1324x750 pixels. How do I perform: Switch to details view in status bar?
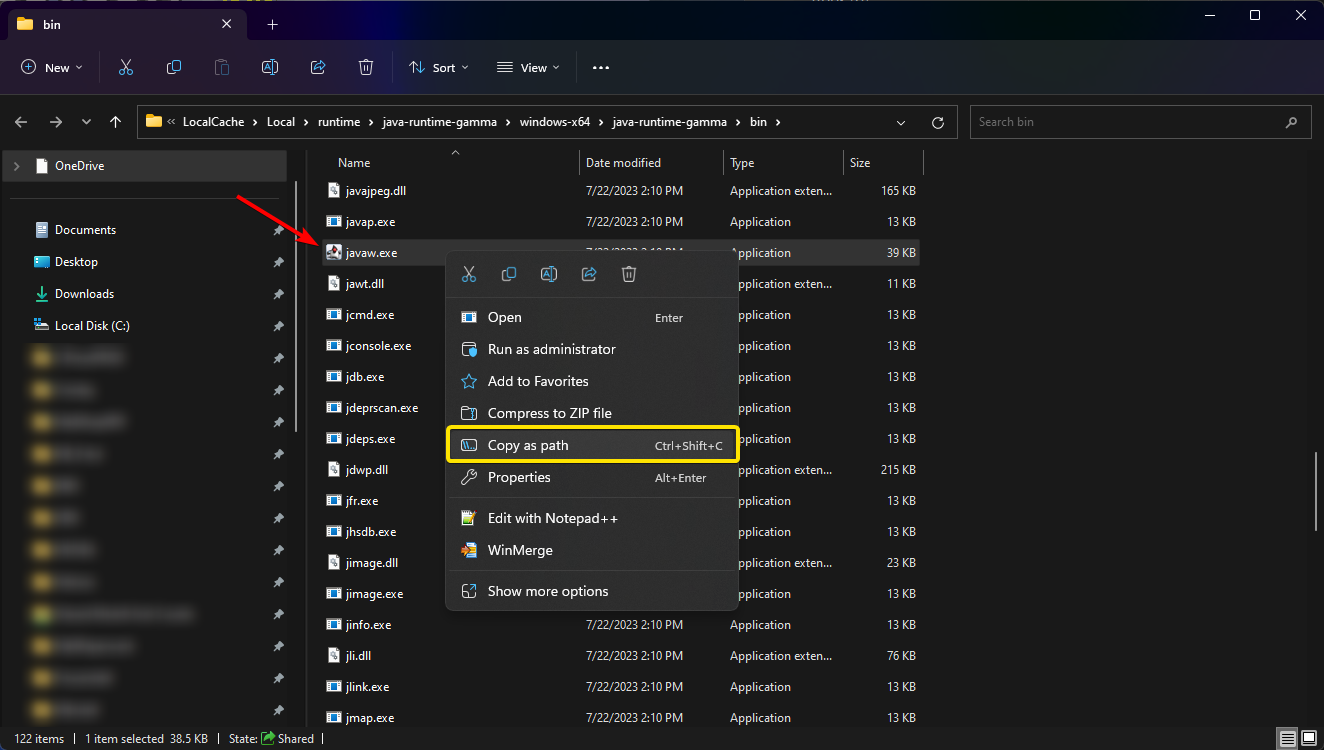coord(1287,739)
